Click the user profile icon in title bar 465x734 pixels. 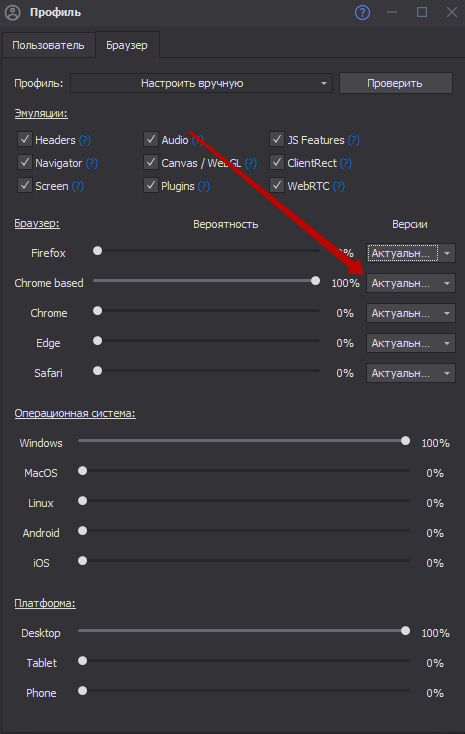13,13
